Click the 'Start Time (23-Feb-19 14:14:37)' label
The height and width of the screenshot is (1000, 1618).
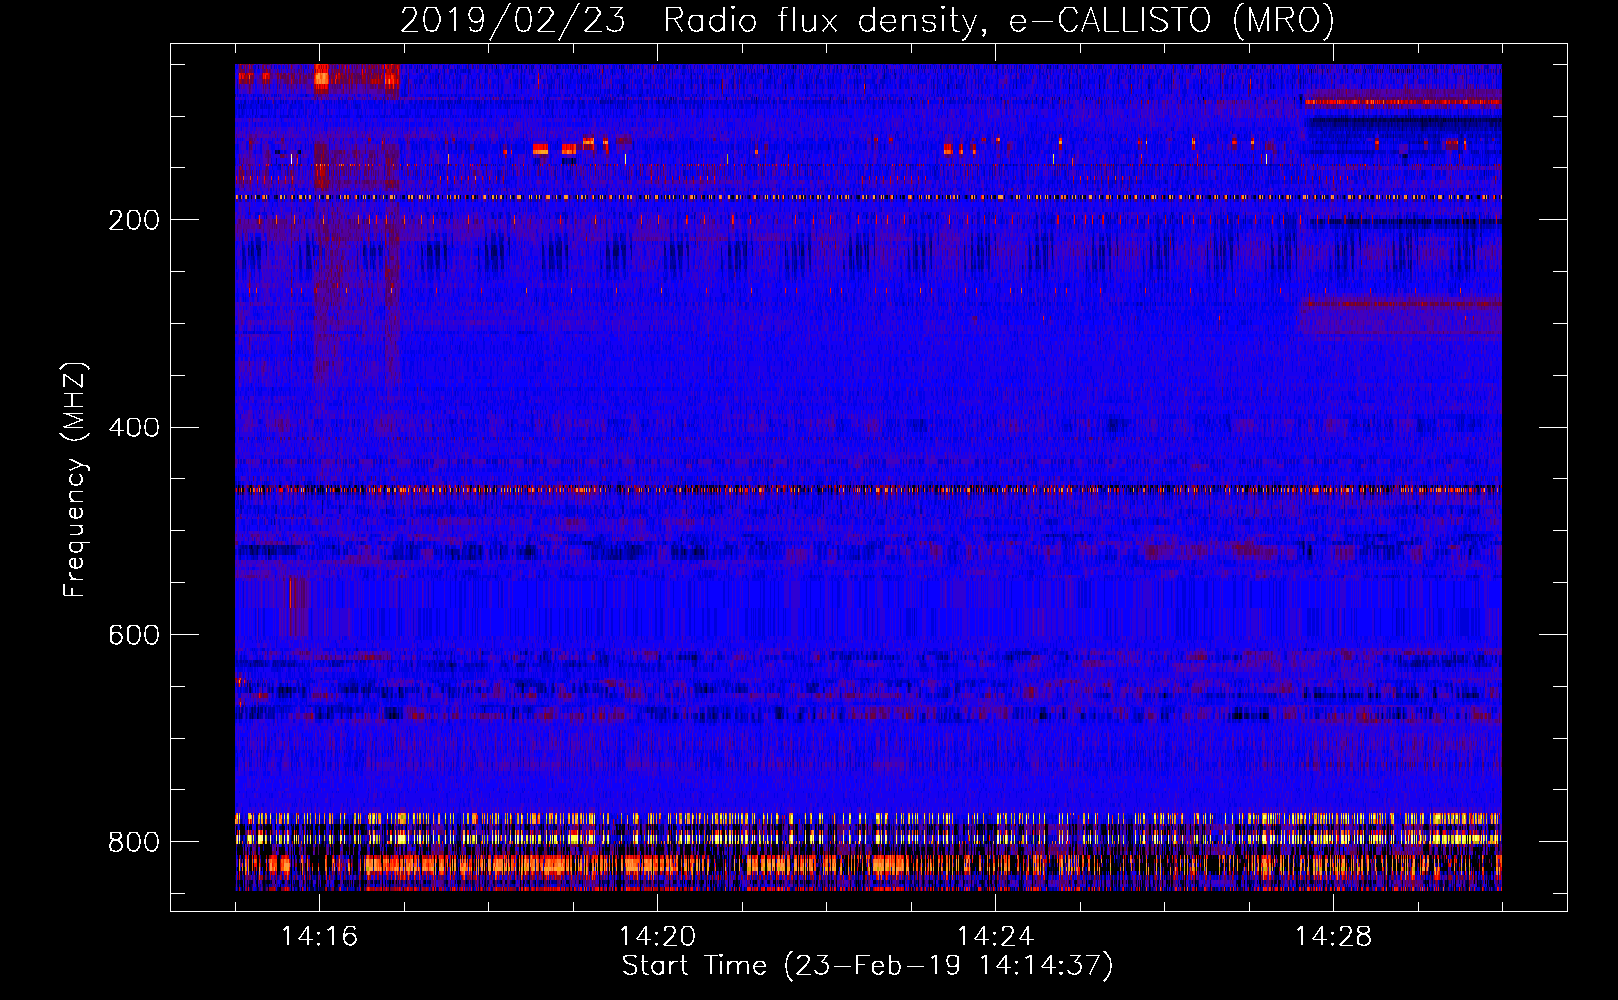pyautogui.click(x=867, y=966)
